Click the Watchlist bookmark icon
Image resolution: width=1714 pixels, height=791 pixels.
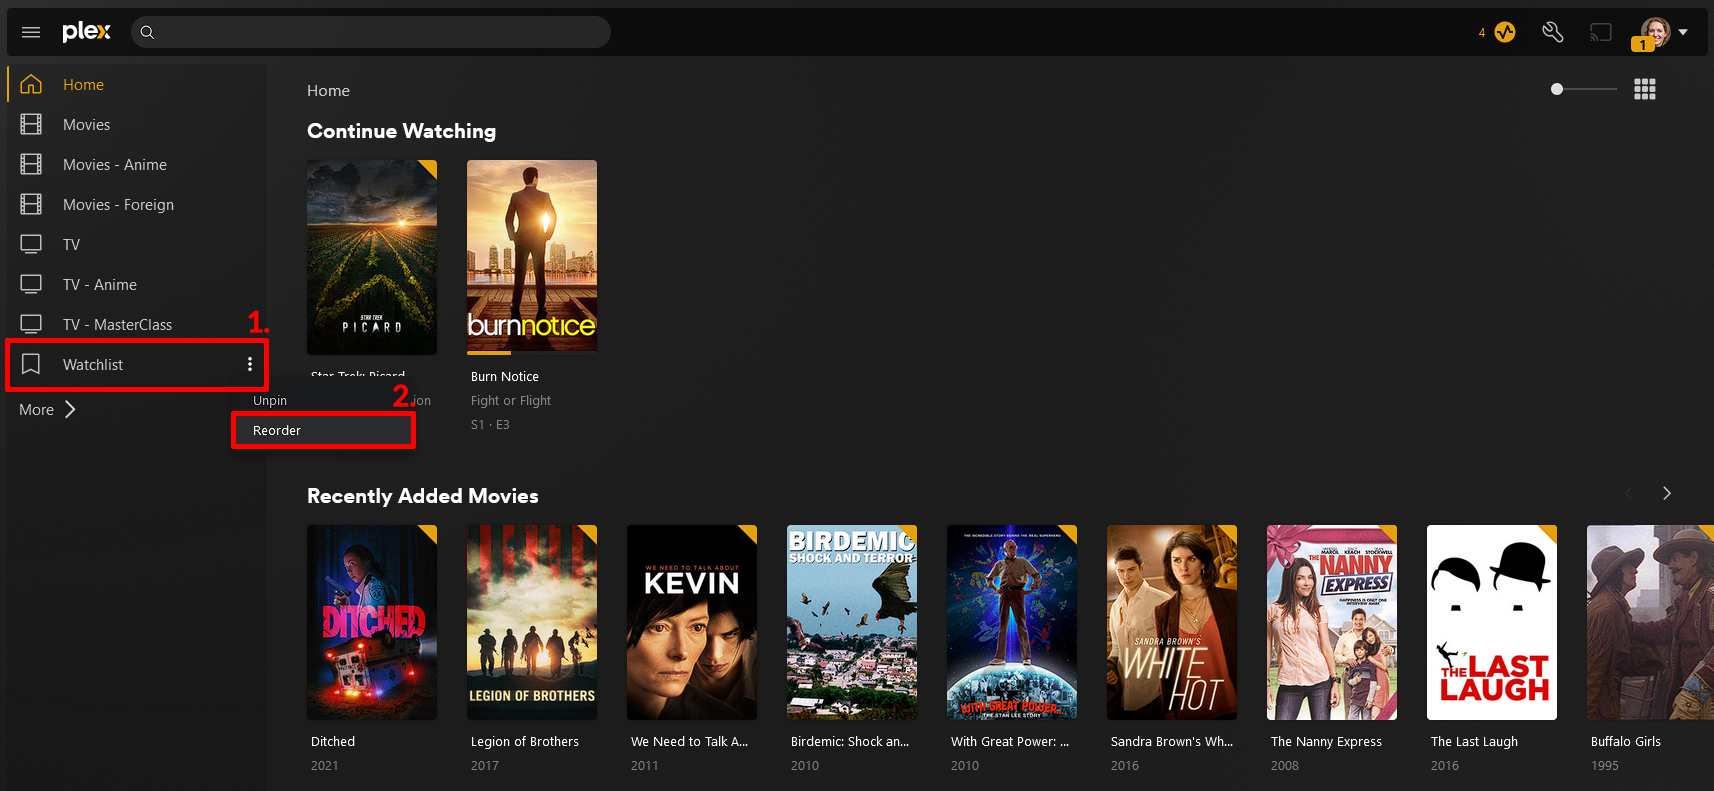(31, 364)
